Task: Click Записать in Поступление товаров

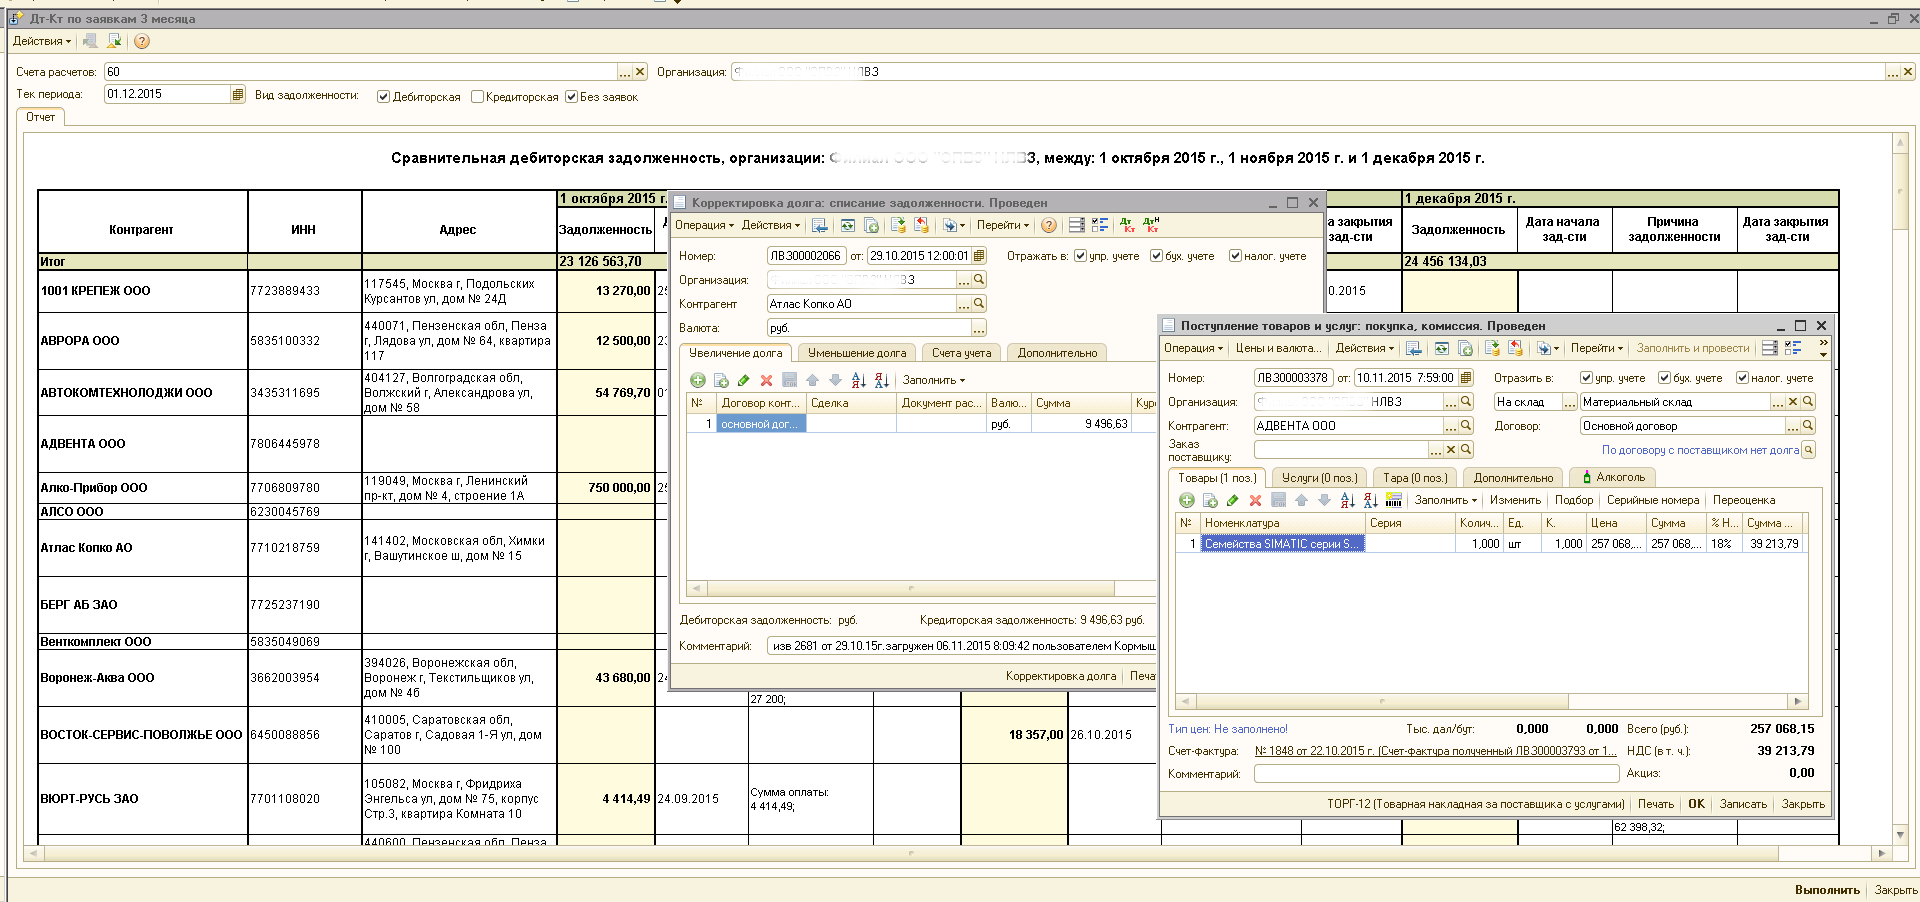Action: pyautogui.click(x=1743, y=804)
